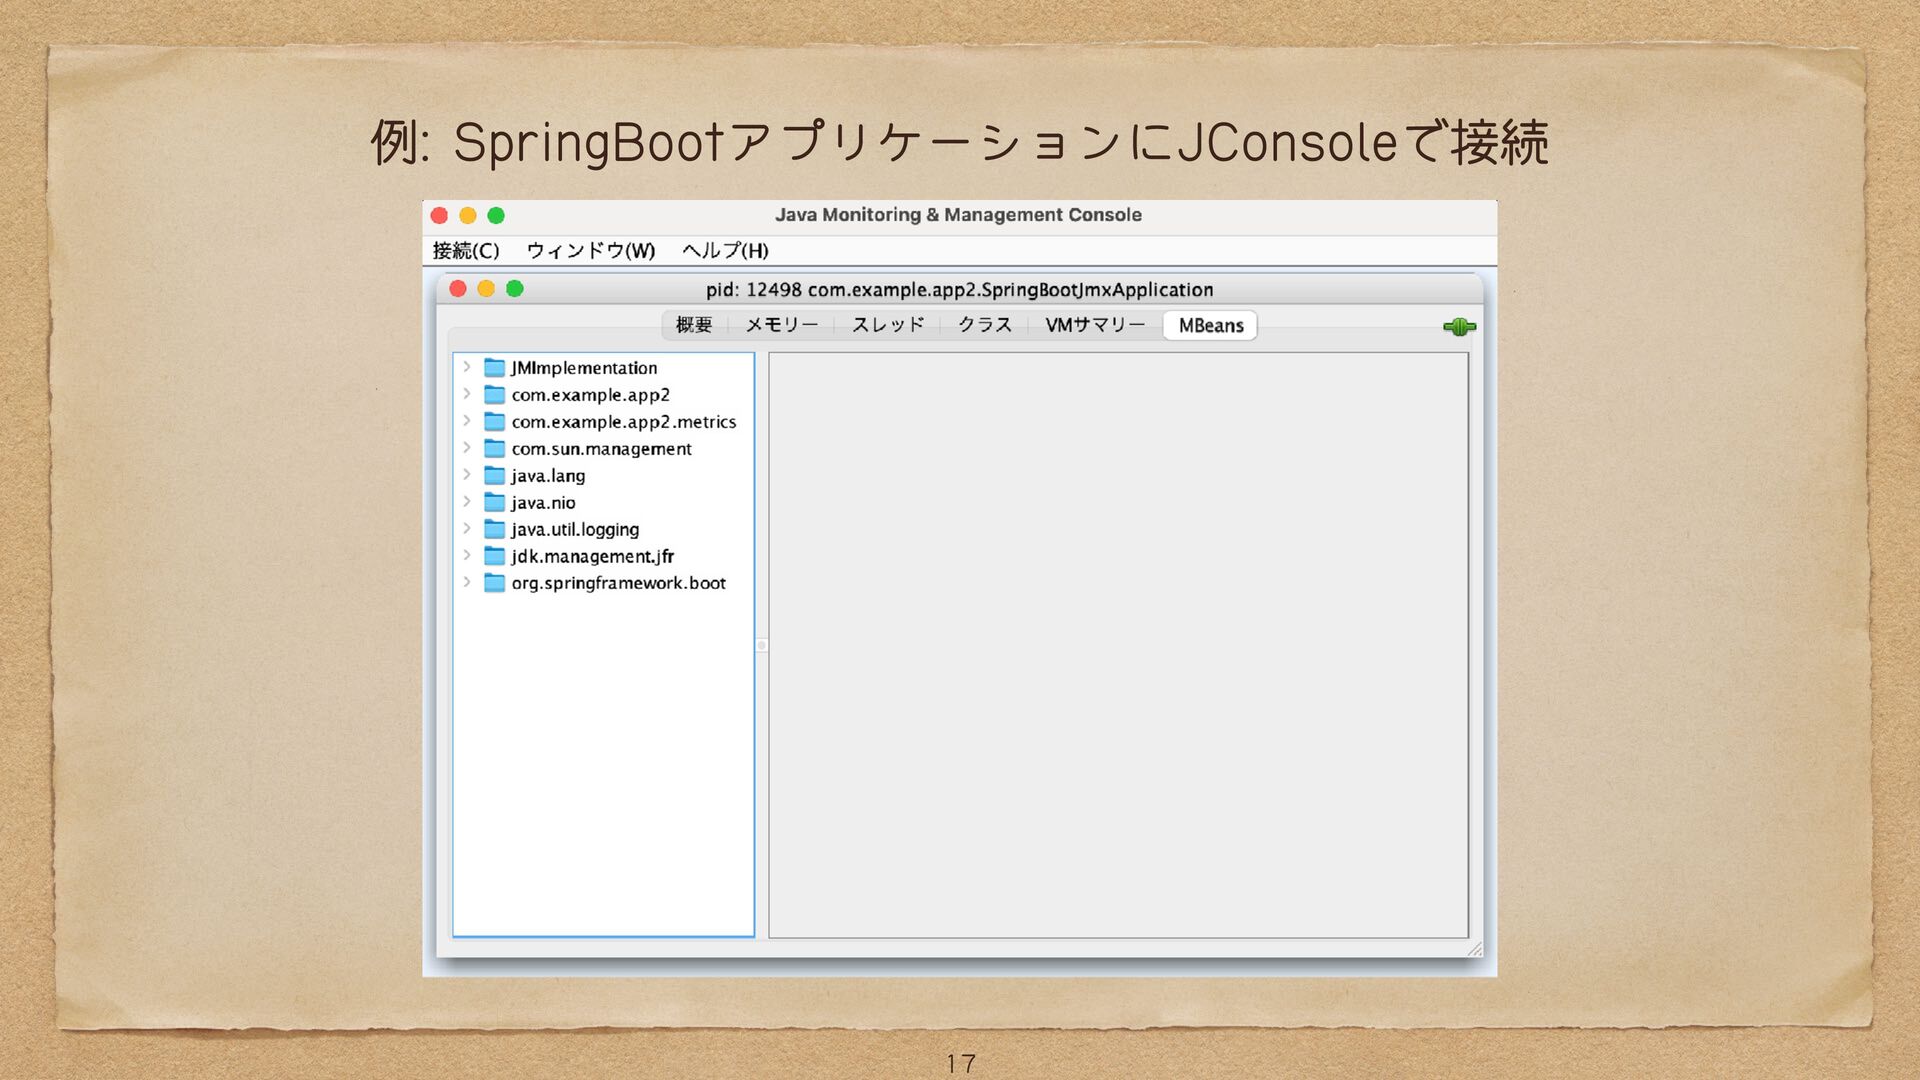Switch to the スレッド tab
Screen dimensions: 1920x1080
pyautogui.click(x=888, y=325)
